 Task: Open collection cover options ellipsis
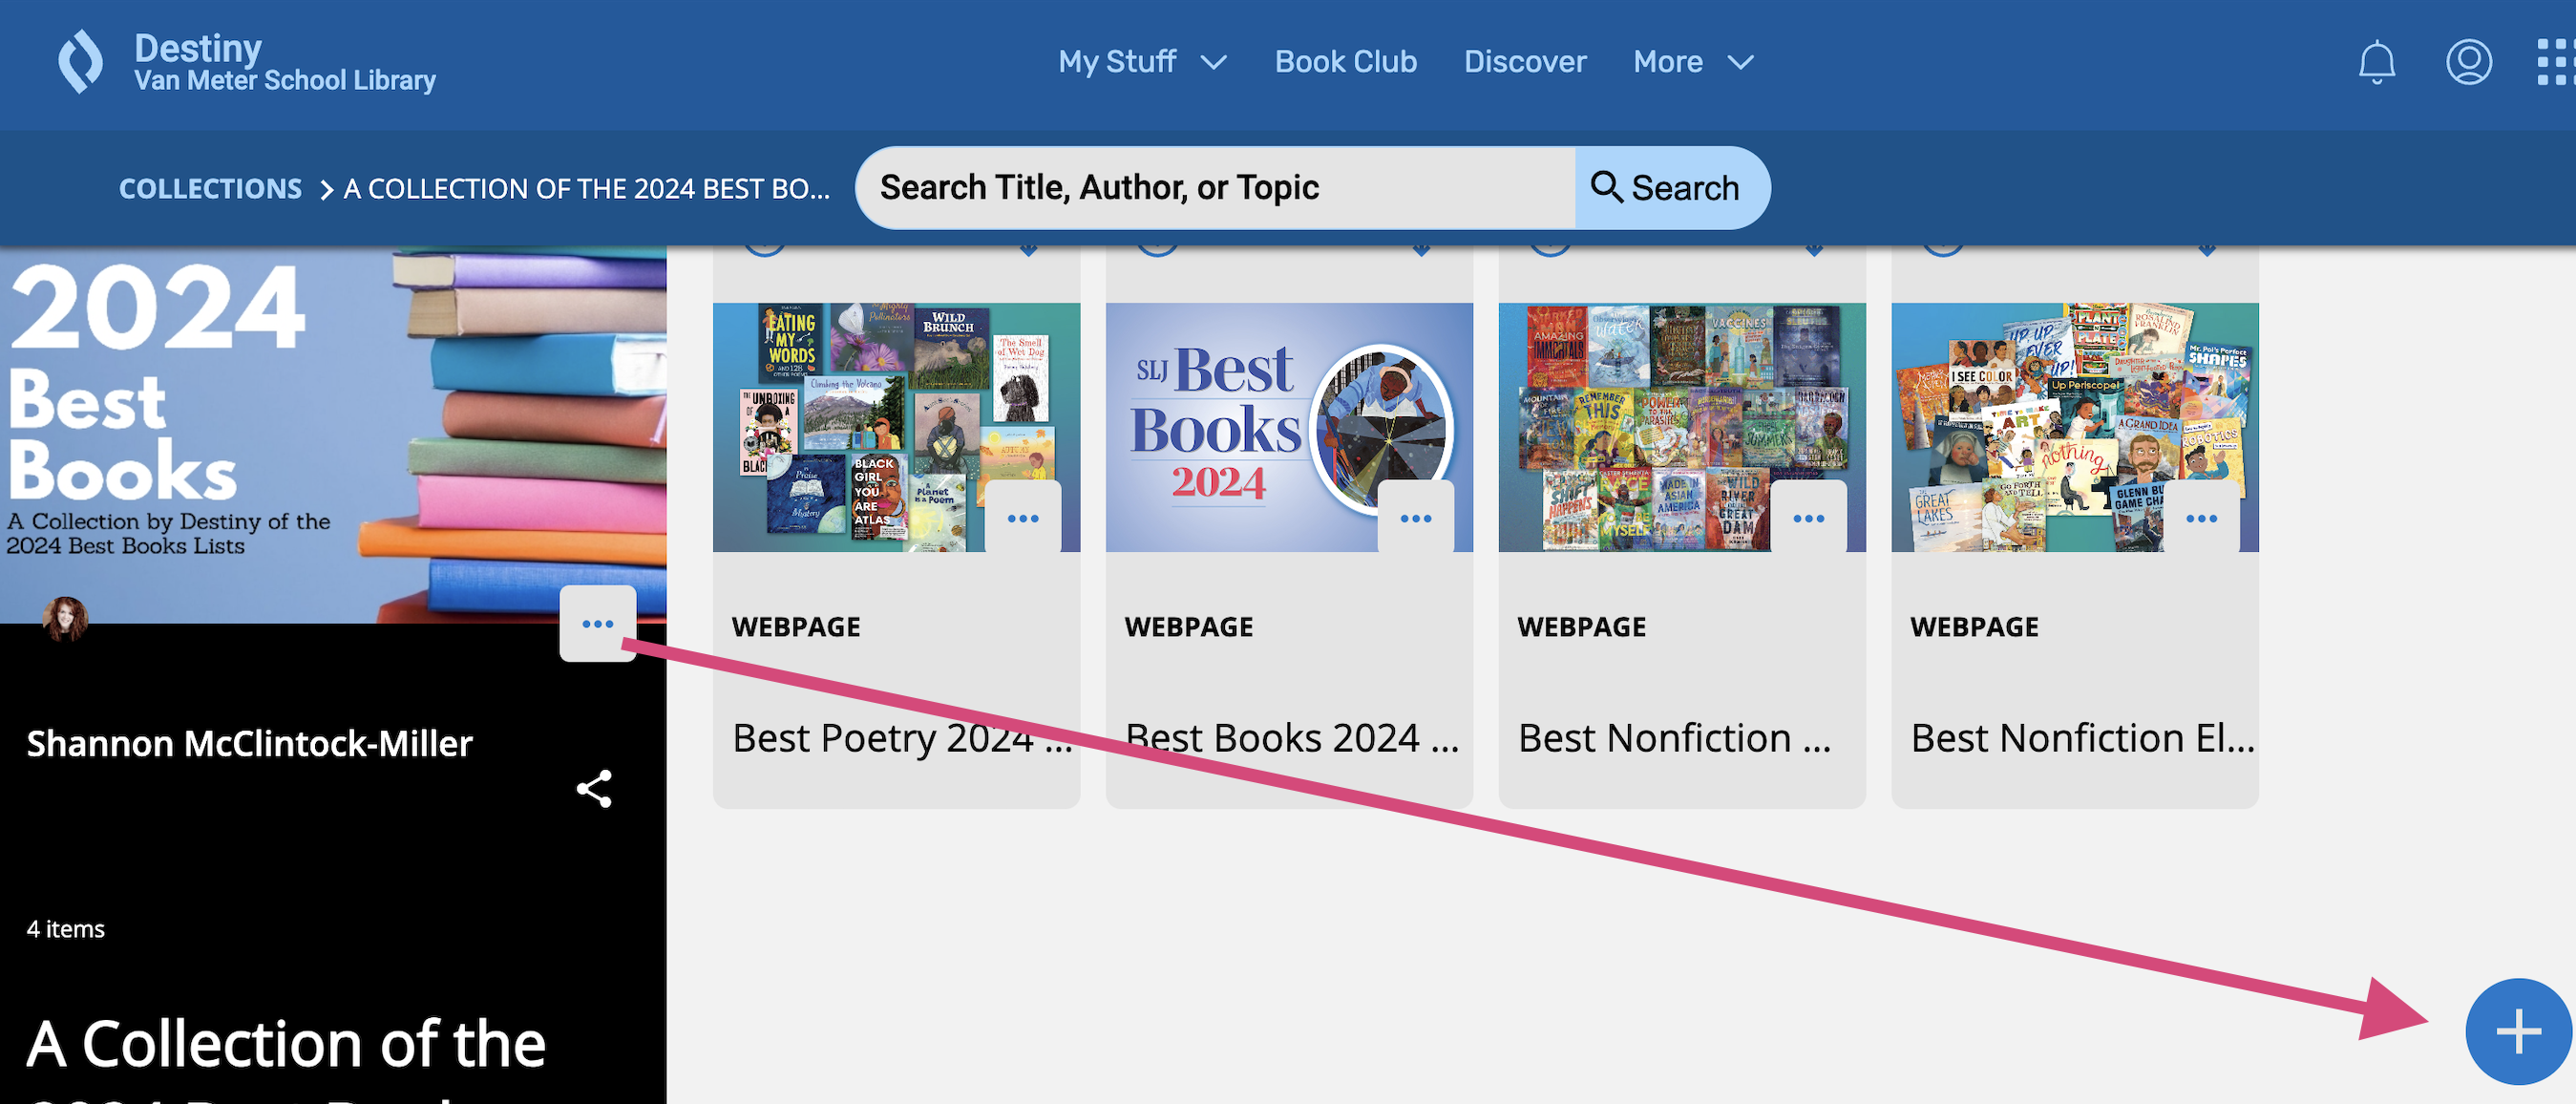tap(597, 623)
